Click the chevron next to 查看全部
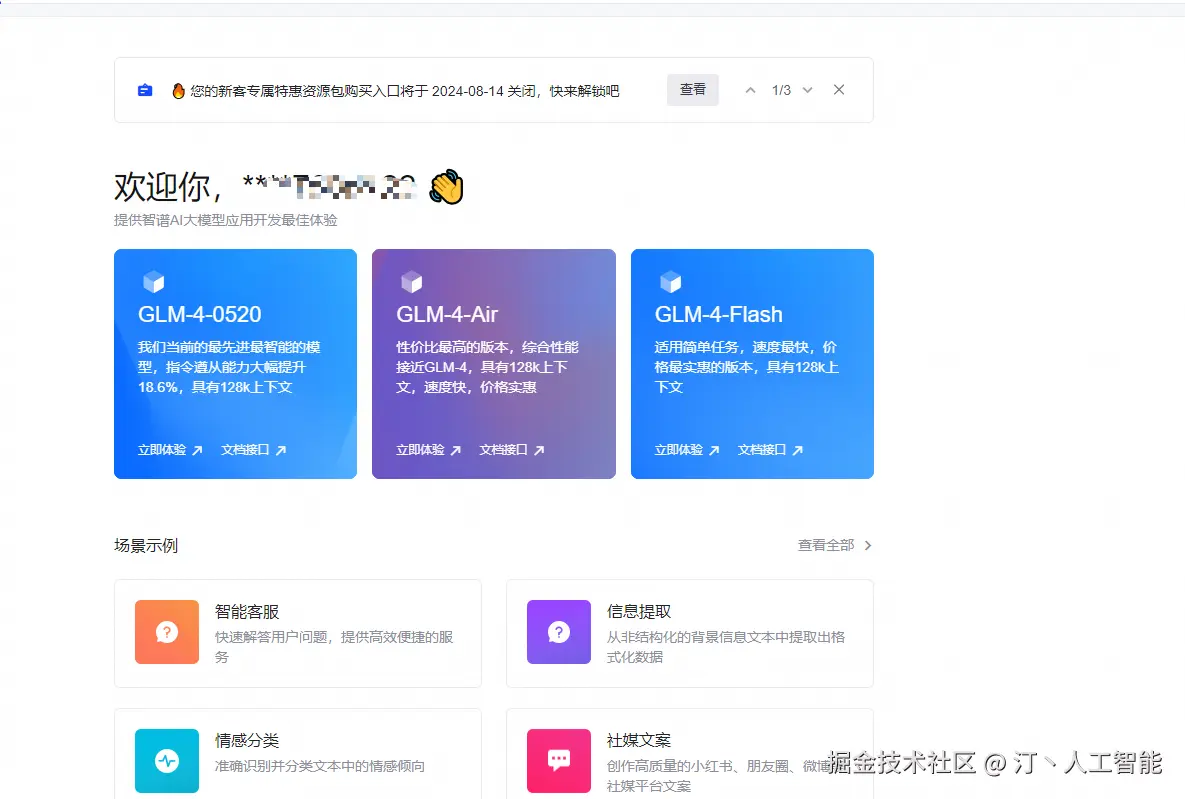 868,545
